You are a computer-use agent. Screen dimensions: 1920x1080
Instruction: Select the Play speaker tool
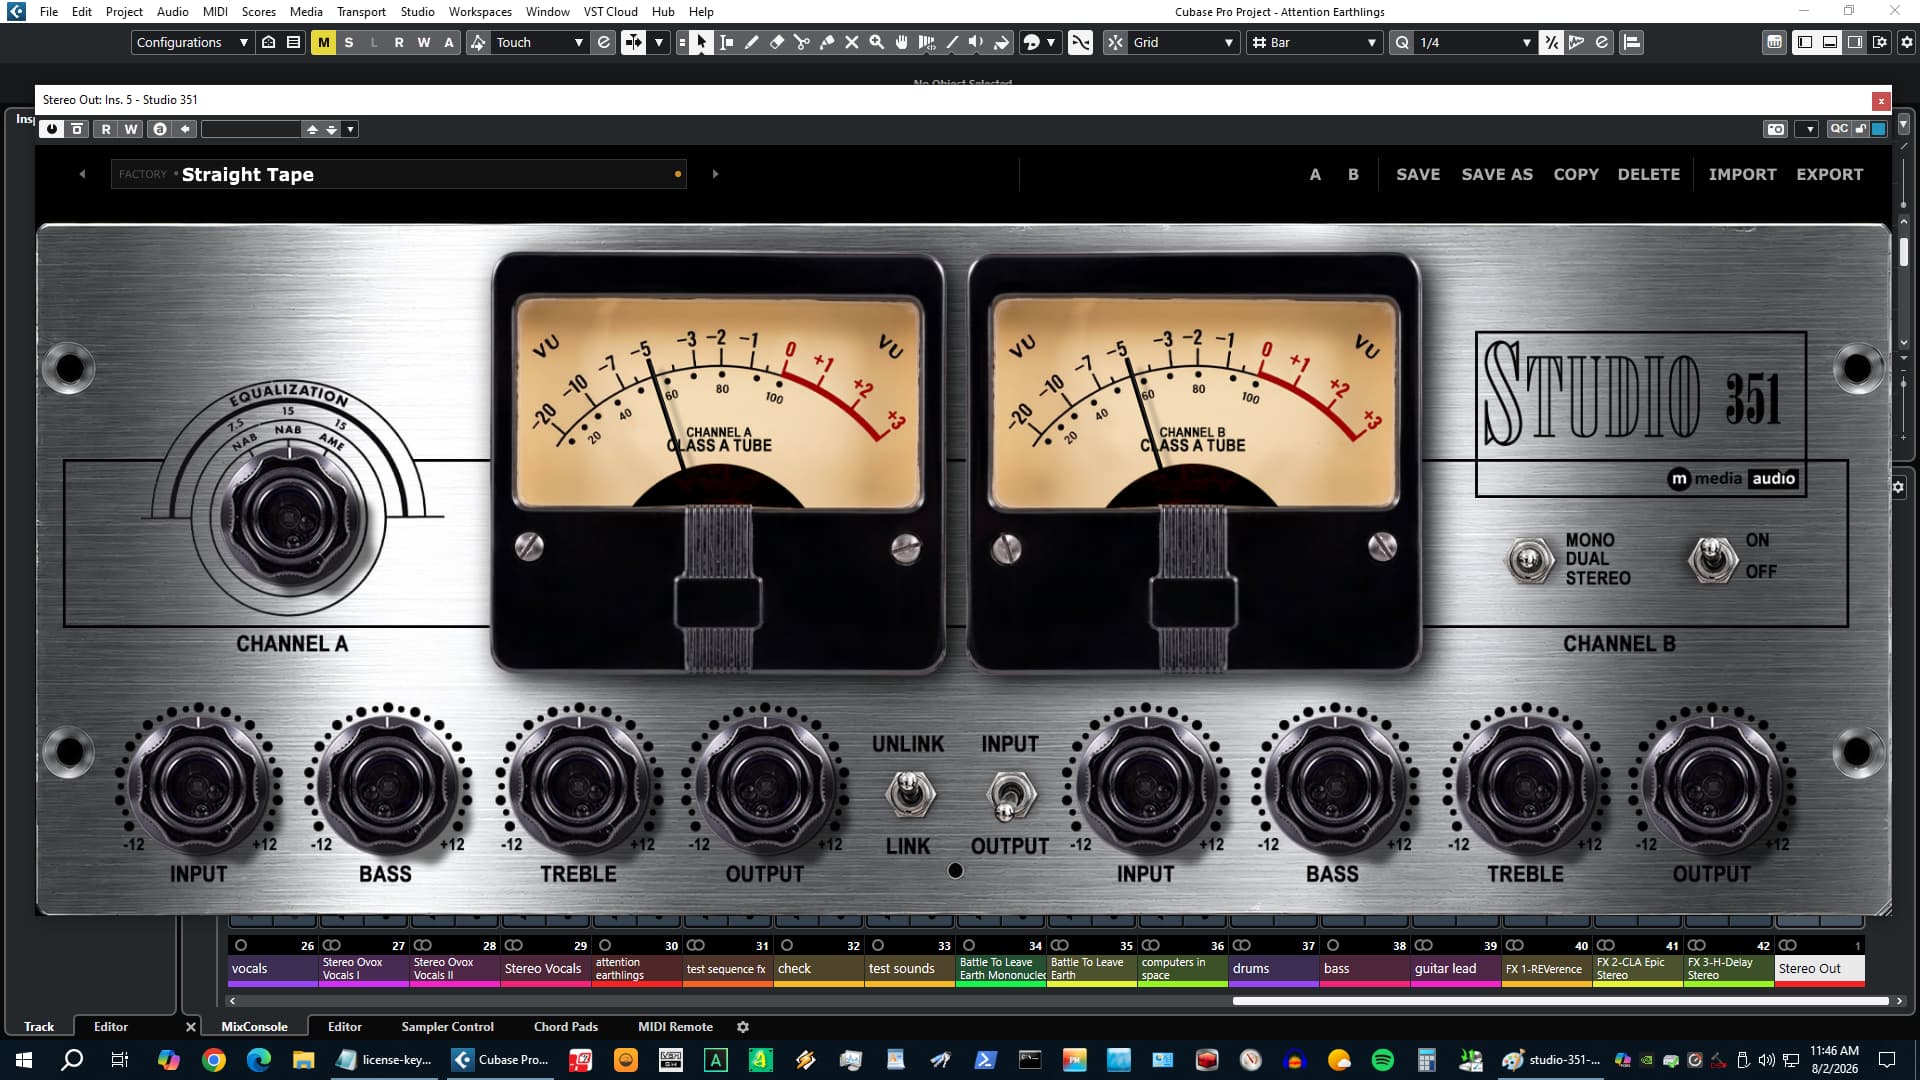tap(977, 42)
